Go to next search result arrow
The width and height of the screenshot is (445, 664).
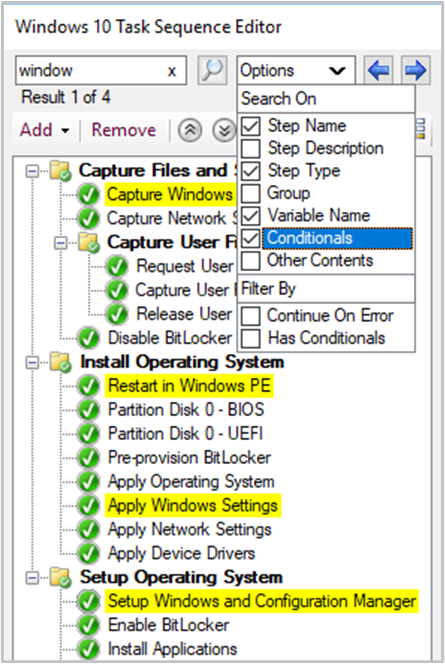[x=416, y=70]
